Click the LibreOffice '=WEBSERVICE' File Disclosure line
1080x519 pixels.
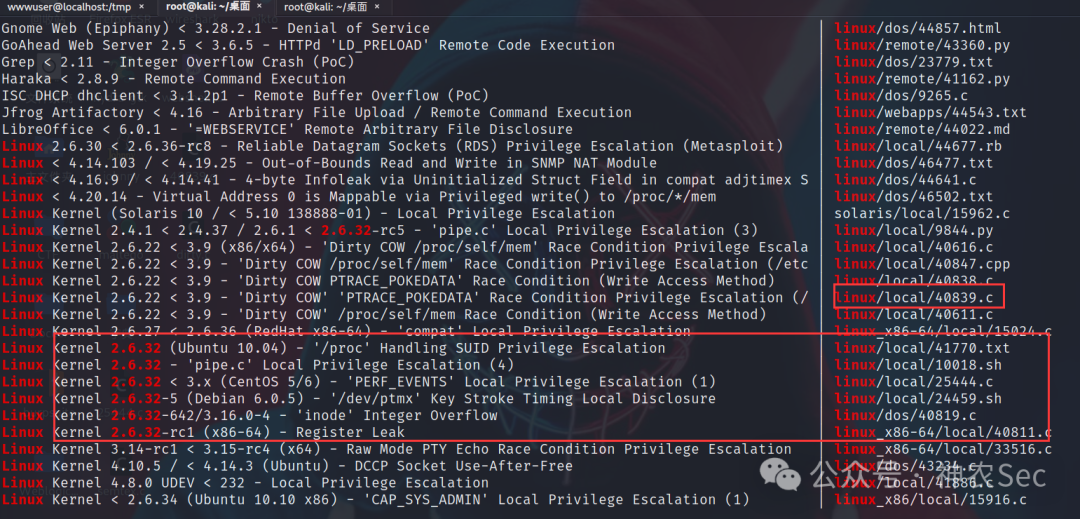[x=287, y=129]
